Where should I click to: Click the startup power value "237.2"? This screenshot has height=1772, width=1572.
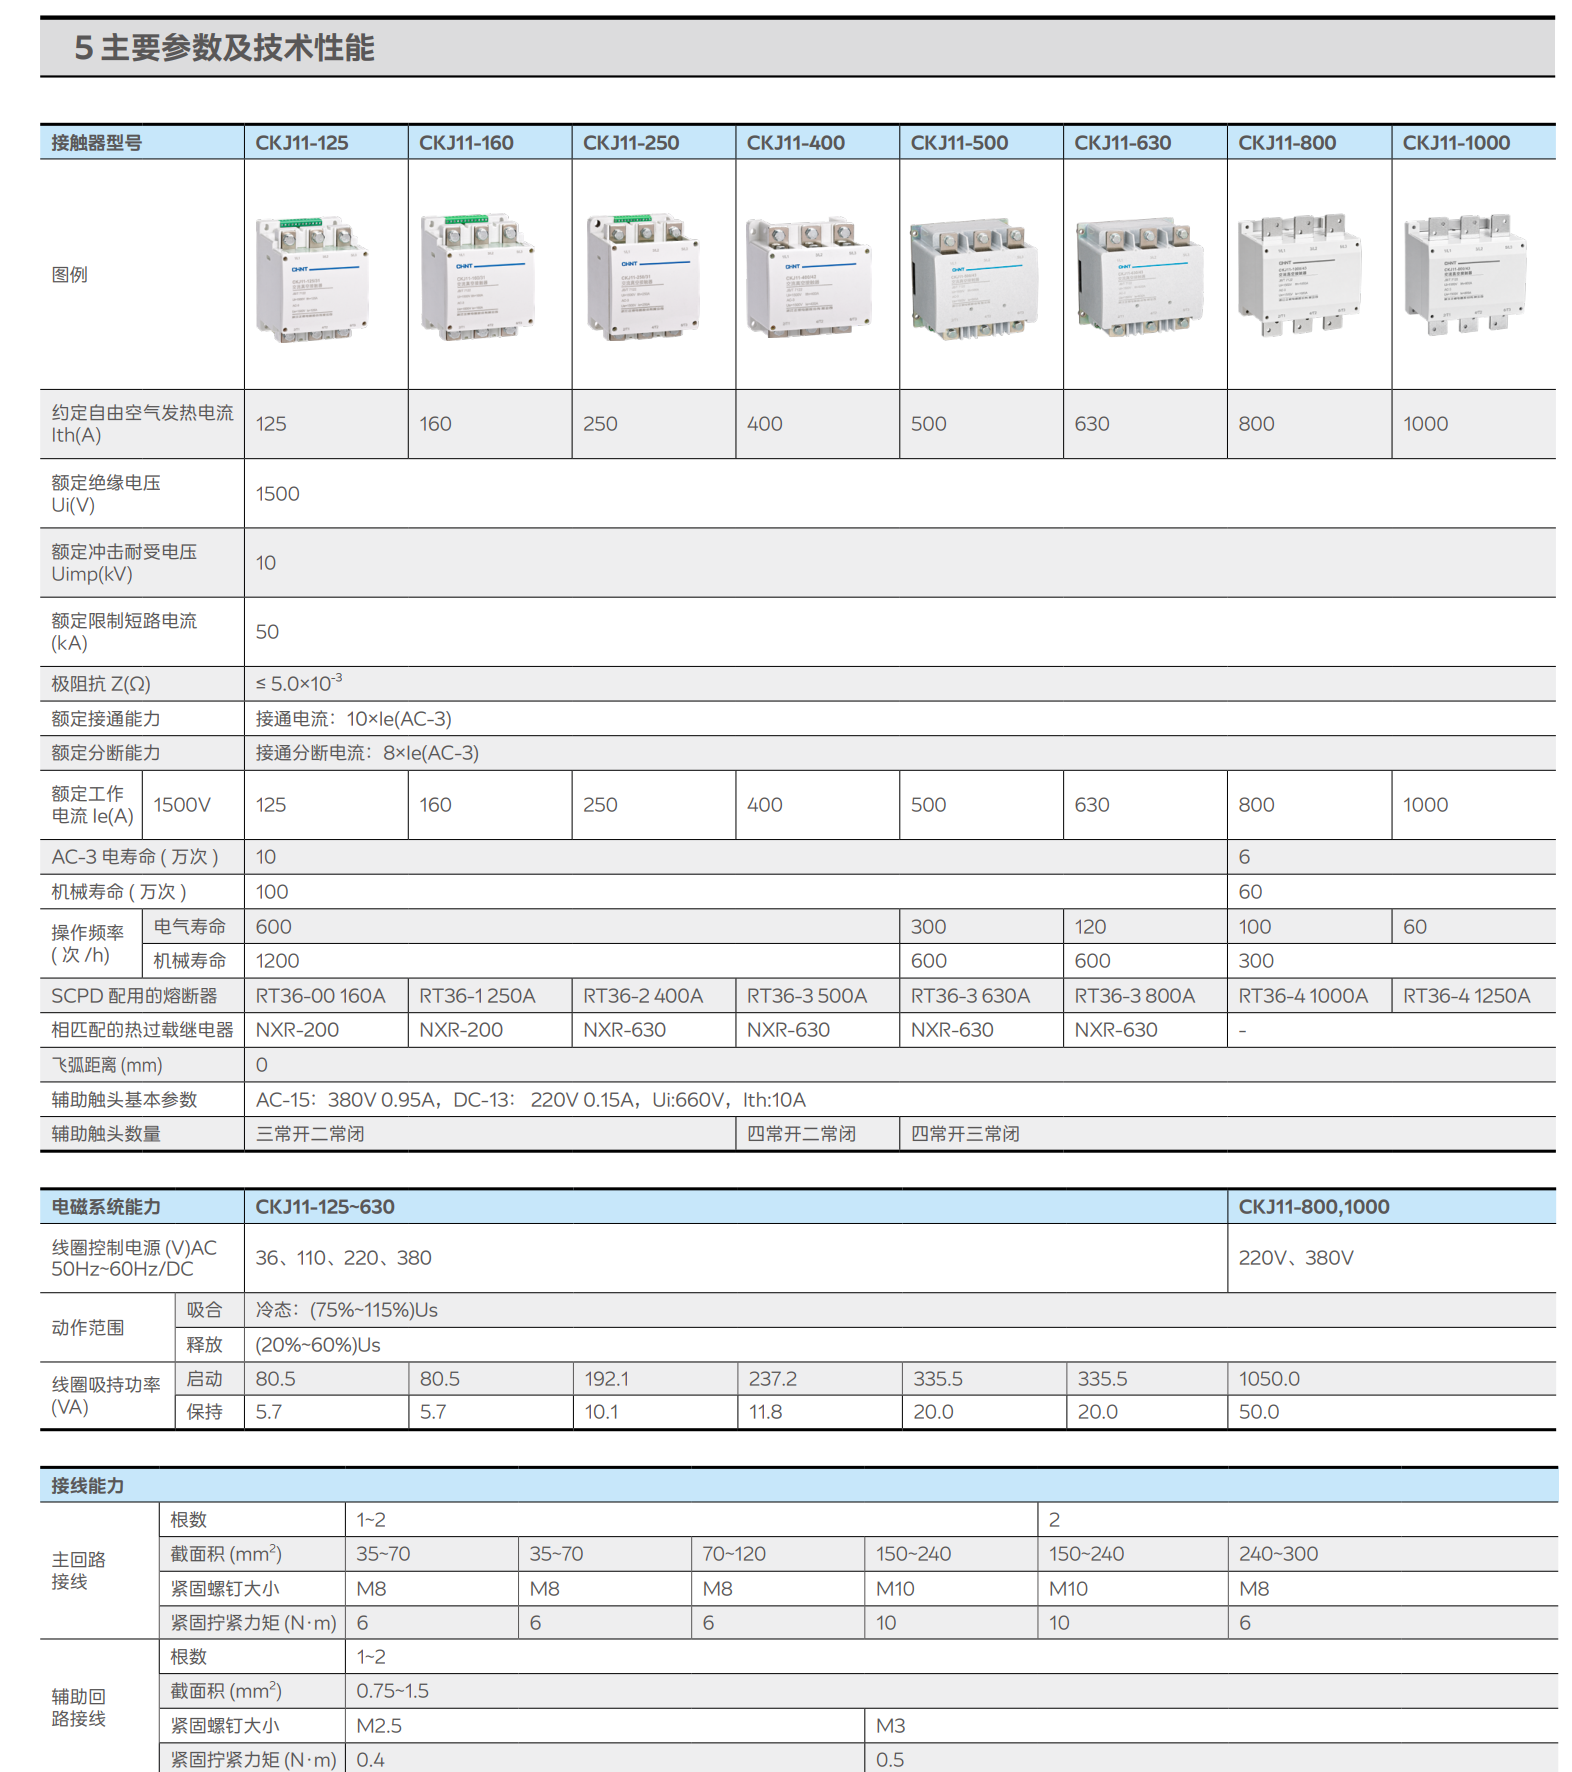[x=773, y=1379]
